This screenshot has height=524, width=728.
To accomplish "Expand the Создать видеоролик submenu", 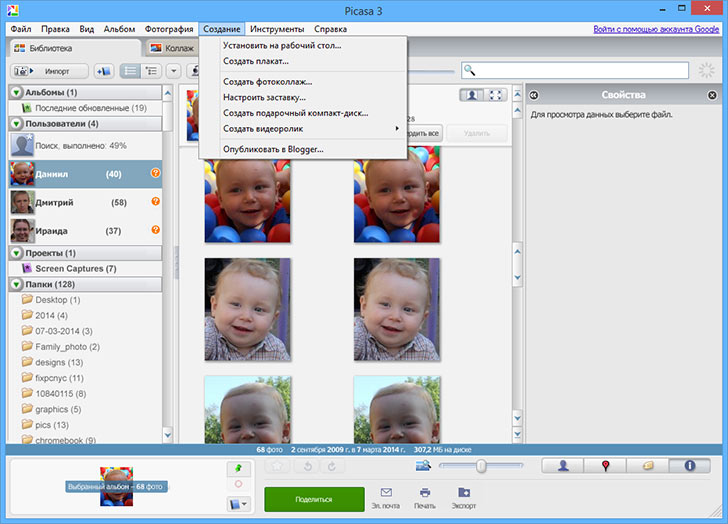I will (x=303, y=129).
